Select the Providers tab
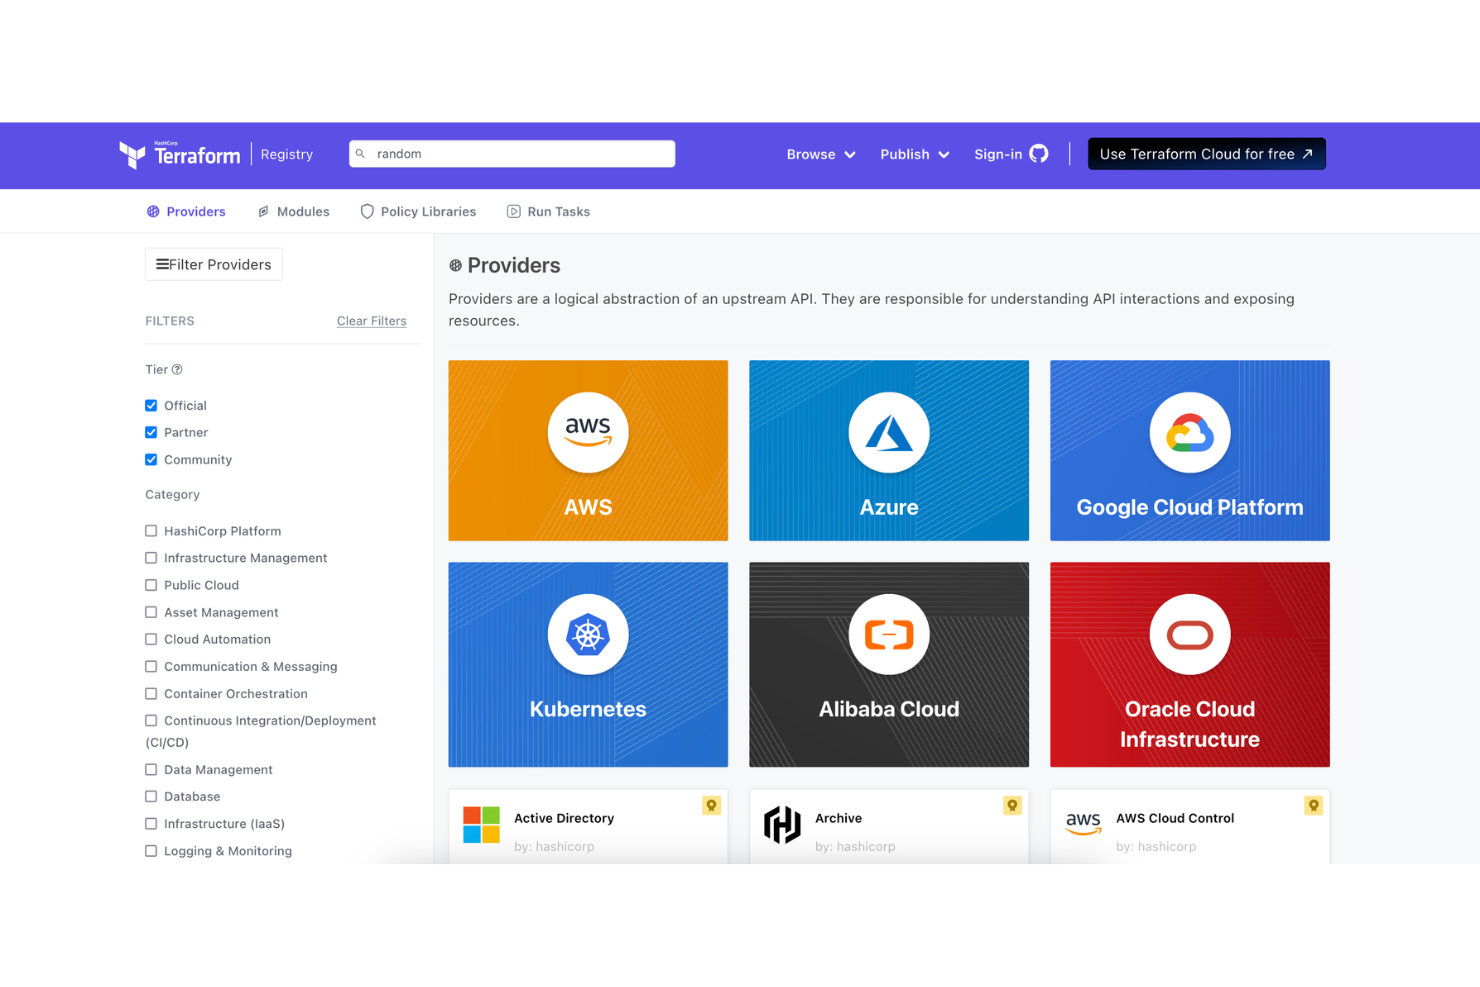 coord(186,212)
